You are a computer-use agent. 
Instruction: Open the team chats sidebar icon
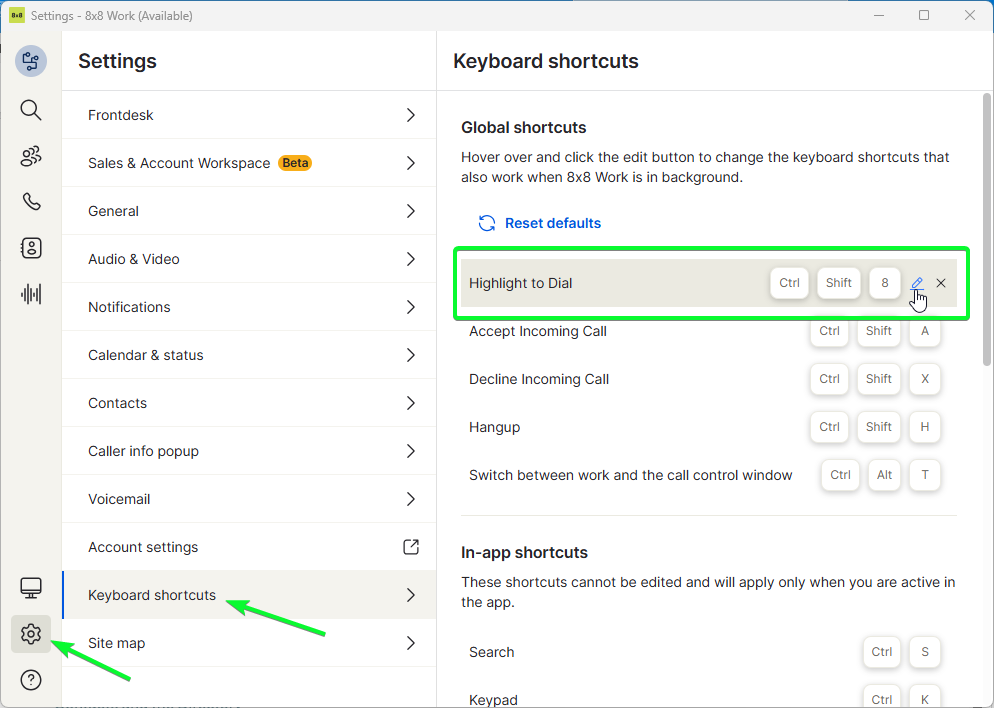tap(31, 156)
